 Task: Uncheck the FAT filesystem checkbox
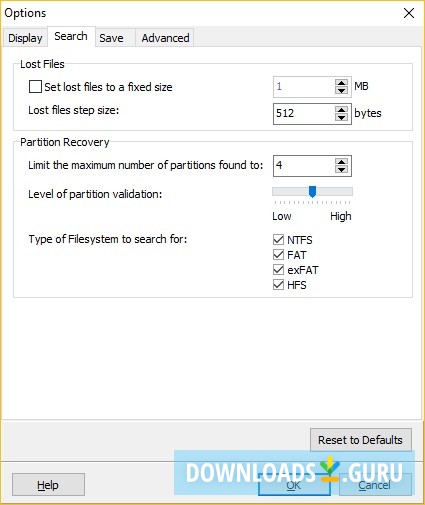pos(278,255)
